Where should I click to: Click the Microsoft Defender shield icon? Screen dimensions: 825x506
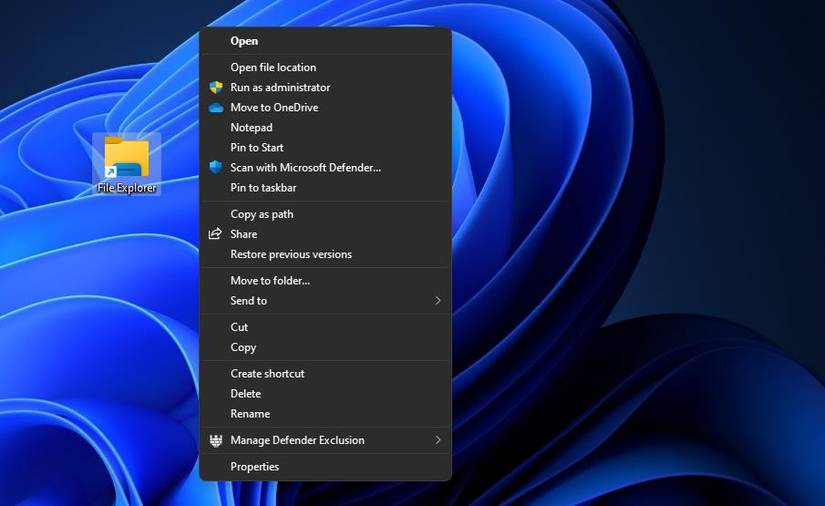pos(216,167)
